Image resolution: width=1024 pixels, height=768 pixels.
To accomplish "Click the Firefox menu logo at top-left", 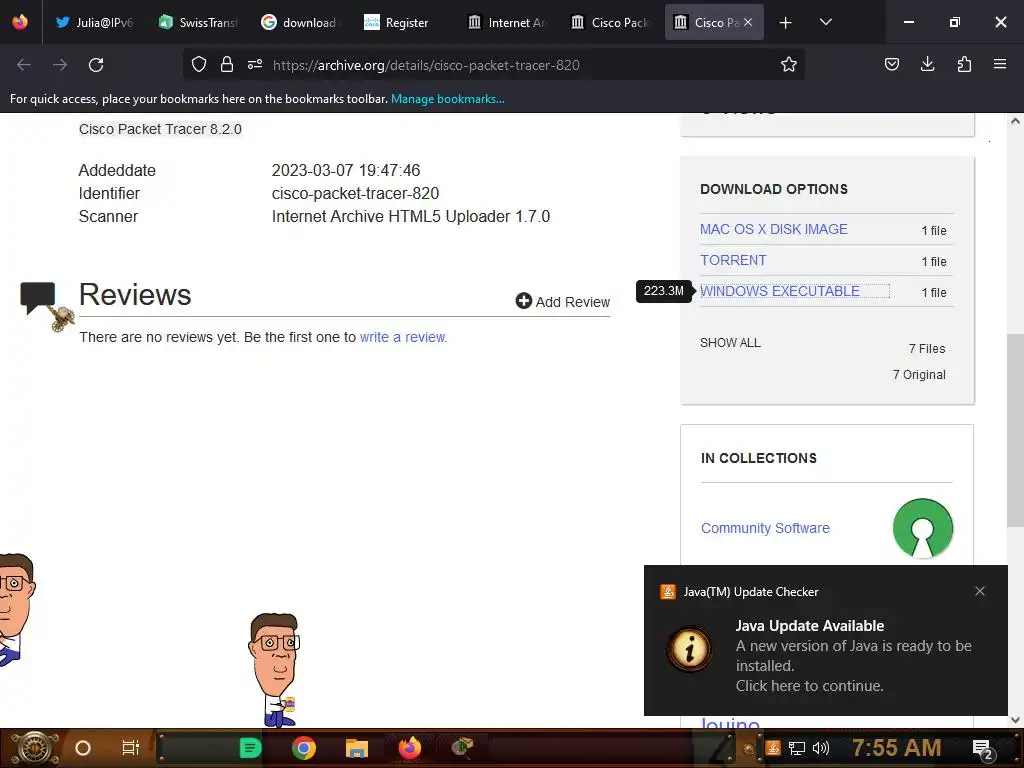I will [20, 22].
